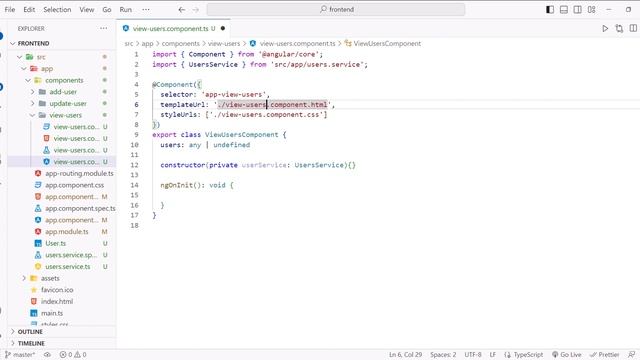
Task: Collapse the components folder
Action: point(28,80)
